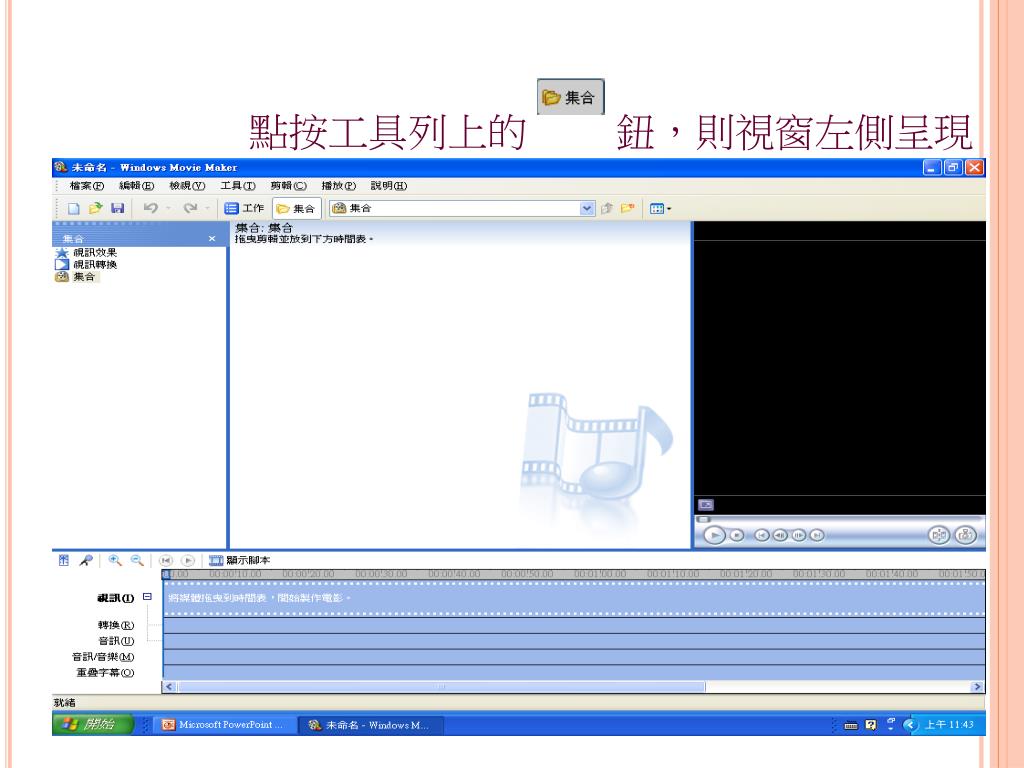The image size is (1024, 768).
Task: Click the Forward button in preview monitor
Action: click(x=816, y=536)
